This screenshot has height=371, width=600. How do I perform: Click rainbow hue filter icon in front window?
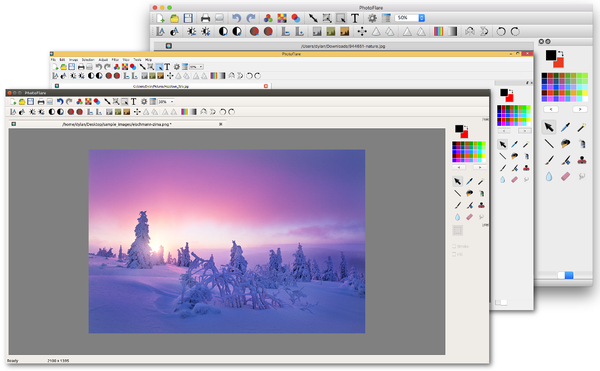184,112
